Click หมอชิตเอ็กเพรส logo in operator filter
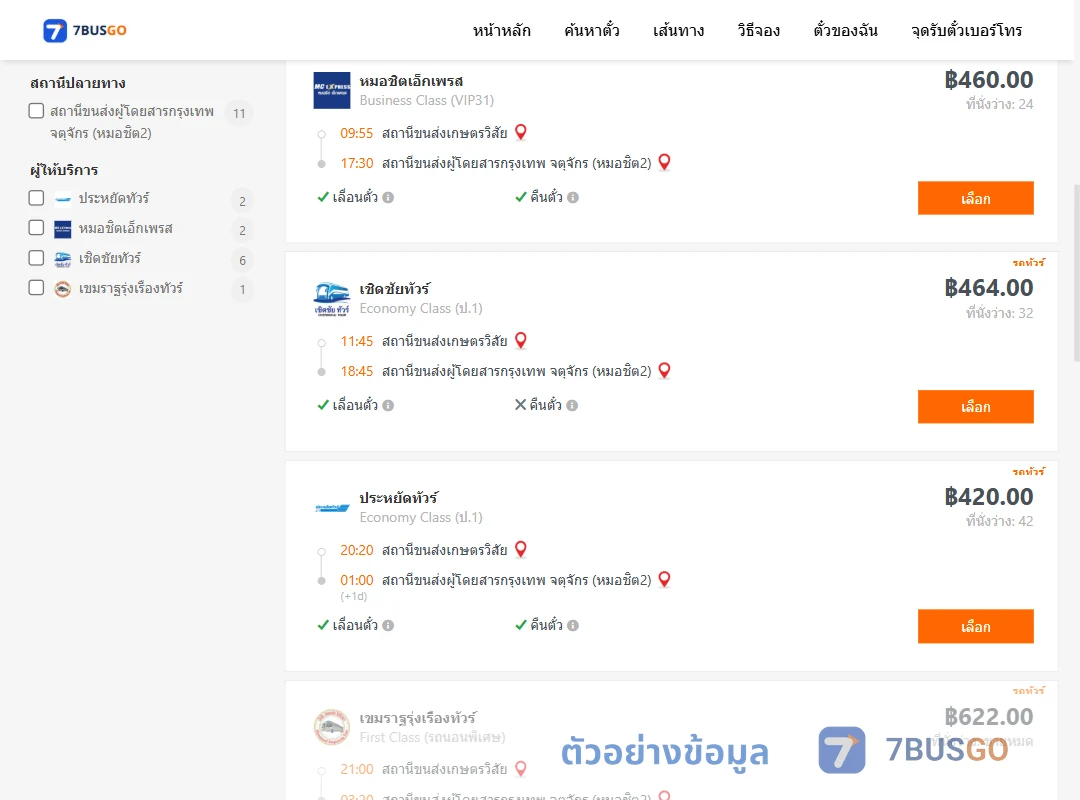 (x=63, y=229)
